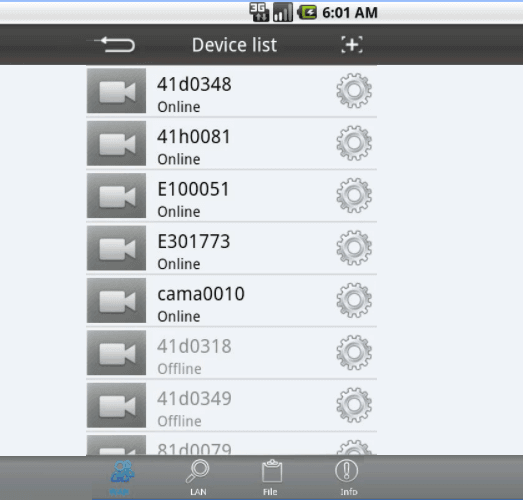Viewport: 523px width, 500px height.
Task: Open device 41h0081 from the list
Action: click(231, 143)
